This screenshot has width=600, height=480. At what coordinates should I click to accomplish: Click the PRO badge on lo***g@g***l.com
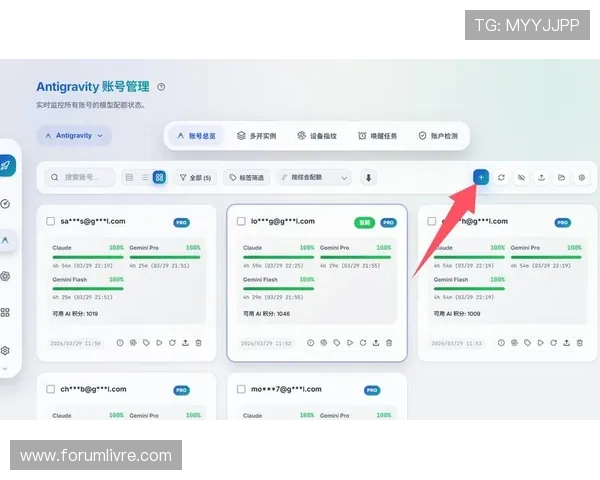pyautogui.click(x=388, y=222)
